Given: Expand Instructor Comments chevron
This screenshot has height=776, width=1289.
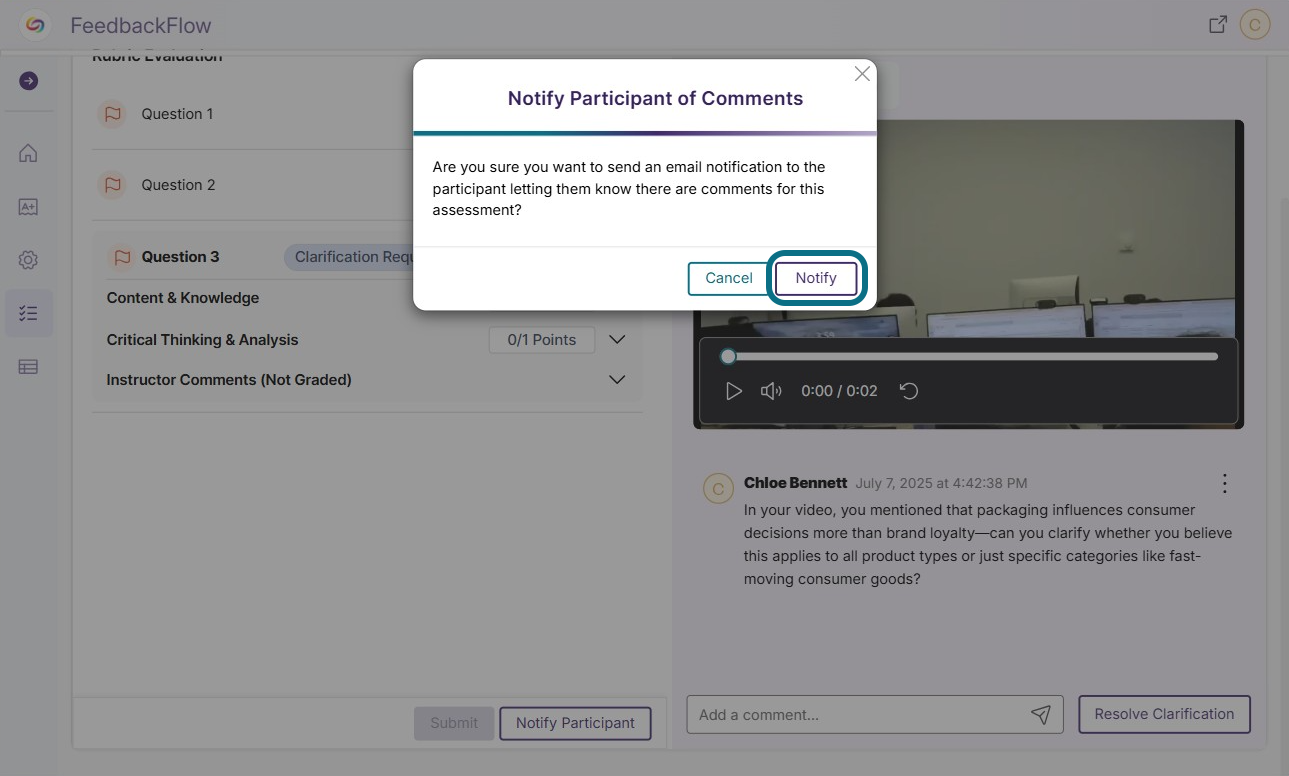Looking at the screenshot, I should pos(617,380).
